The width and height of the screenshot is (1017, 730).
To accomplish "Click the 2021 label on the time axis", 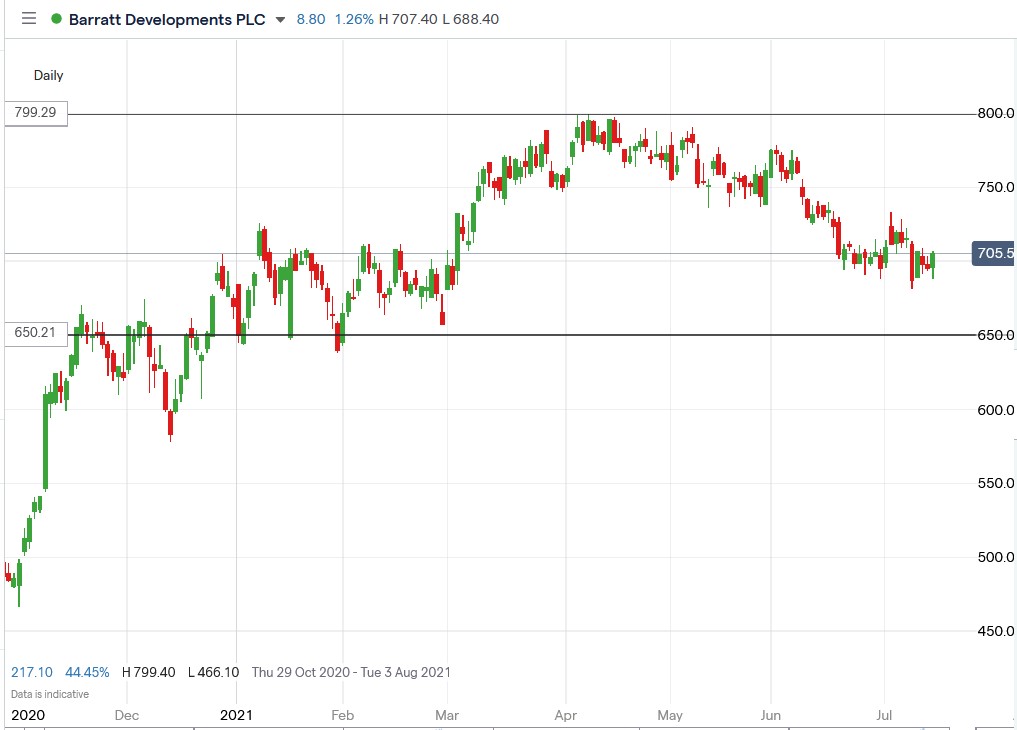I will pos(236,715).
